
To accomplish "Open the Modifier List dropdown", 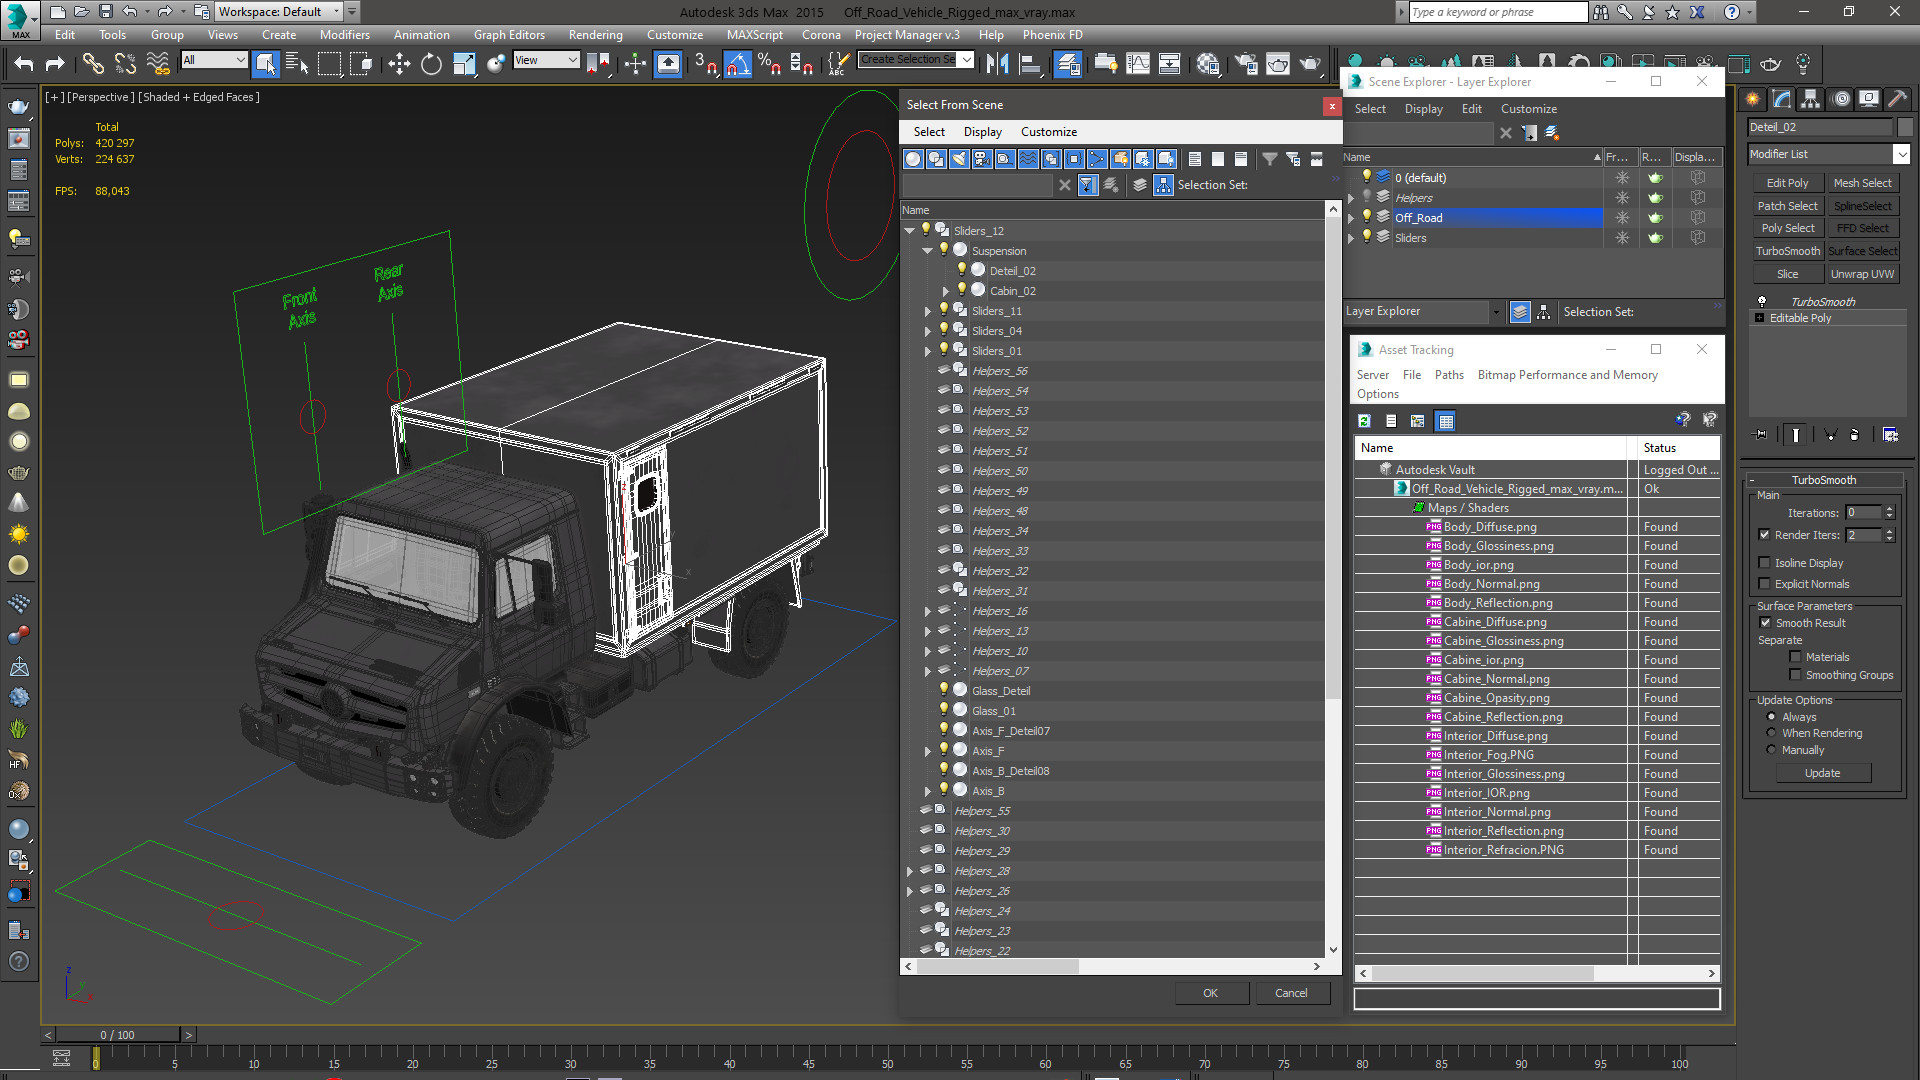I will coord(1901,154).
